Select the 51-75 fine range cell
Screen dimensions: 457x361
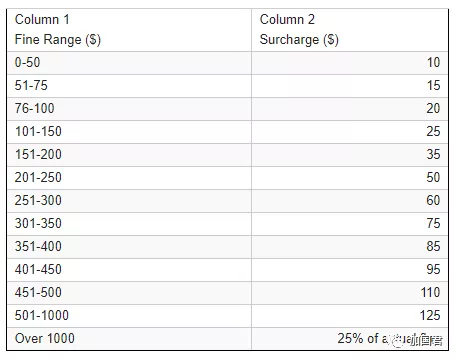[129, 86]
